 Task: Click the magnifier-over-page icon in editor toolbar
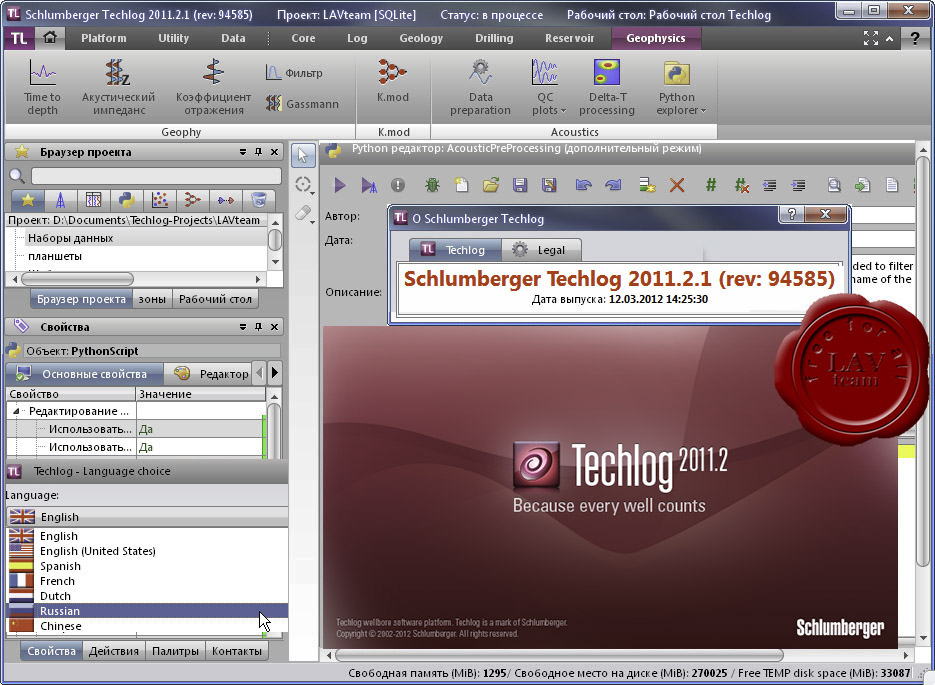834,185
